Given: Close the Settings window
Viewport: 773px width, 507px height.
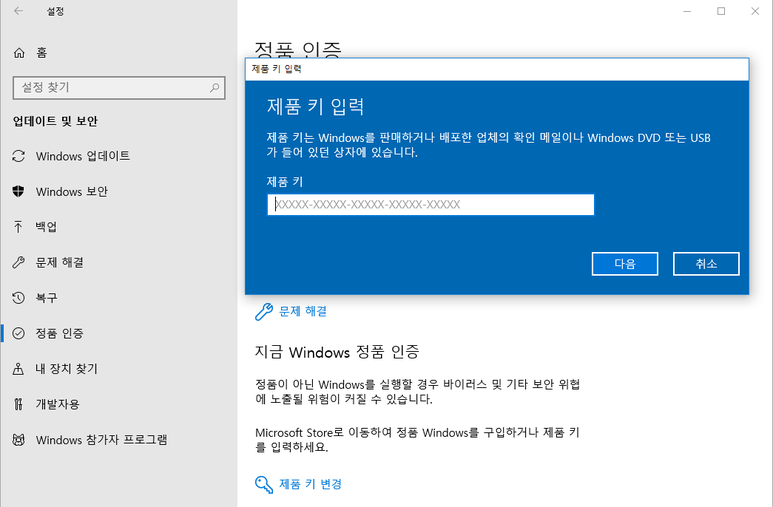Looking at the screenshot, I should 755,11.
